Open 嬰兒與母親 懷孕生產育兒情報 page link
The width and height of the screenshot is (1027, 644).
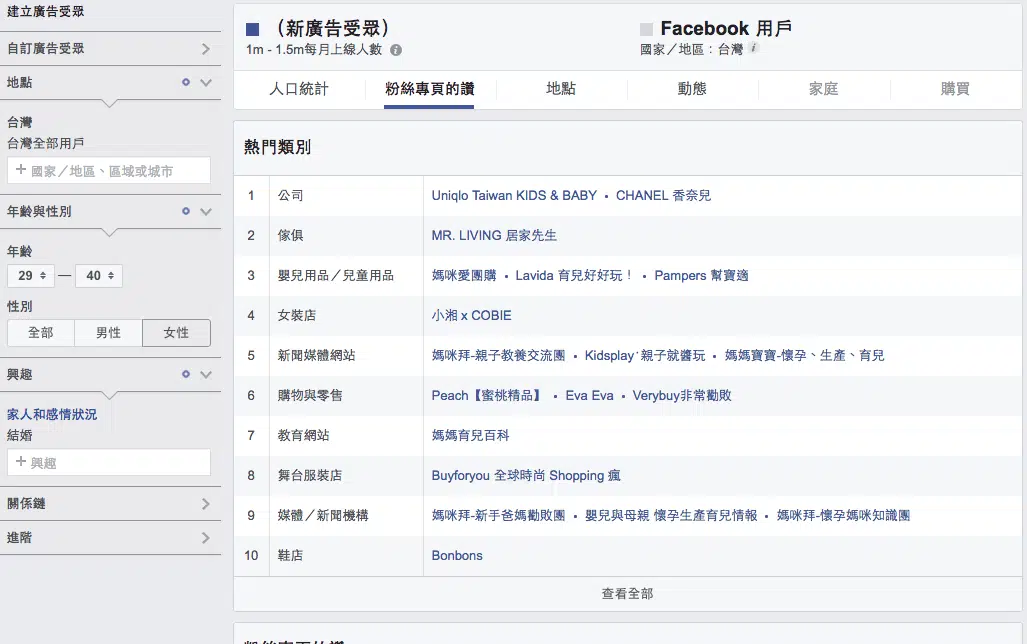coord(671,515)
